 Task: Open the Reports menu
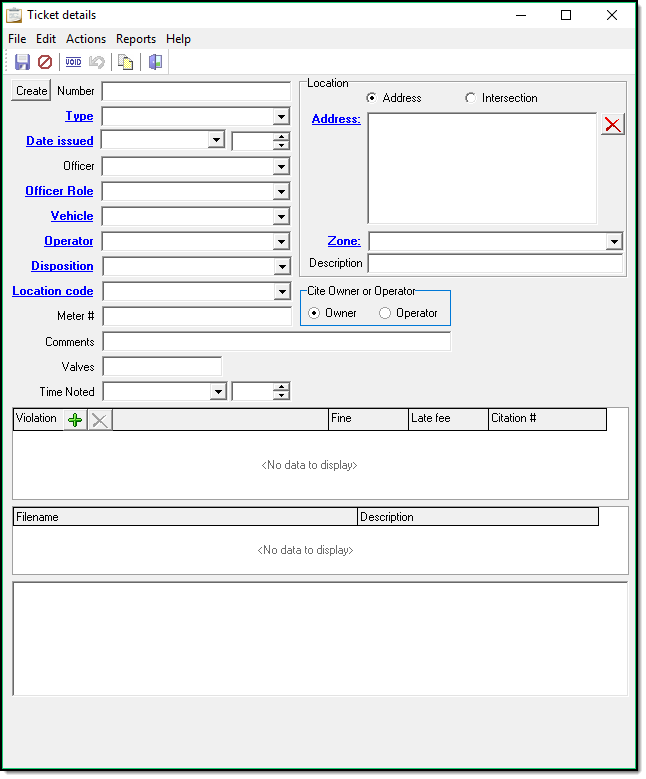click(x=136, y=39)
